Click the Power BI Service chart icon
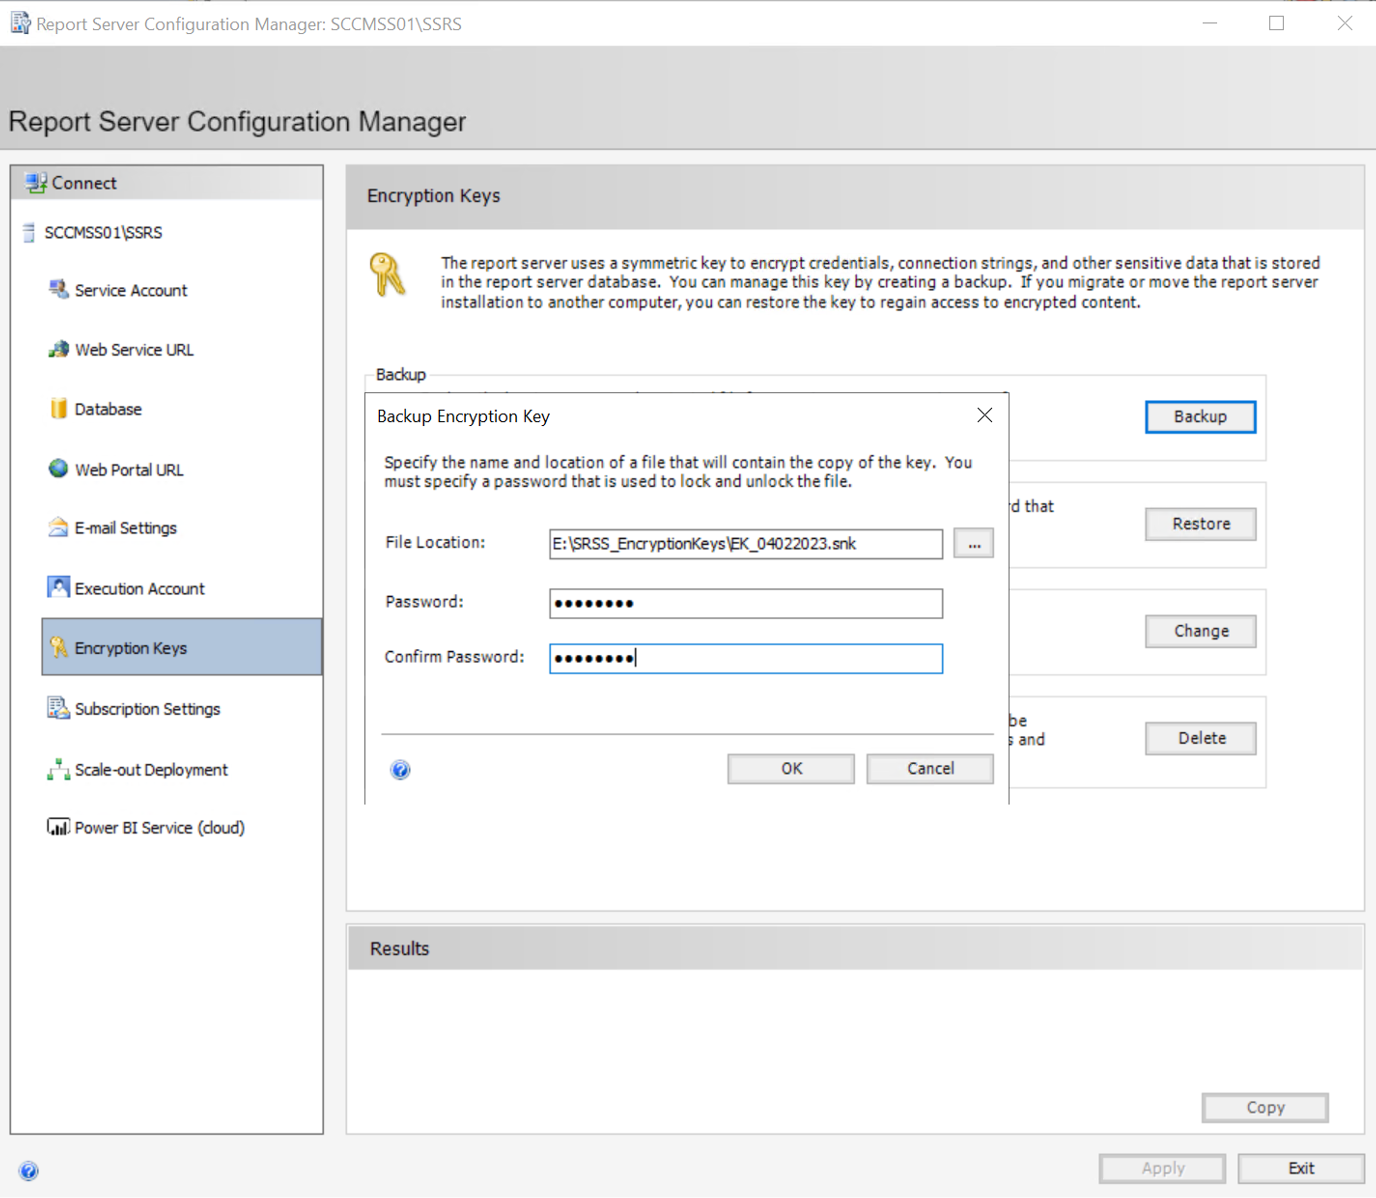Screen dimensions: 1376x1198 click(x=58, y=827)
